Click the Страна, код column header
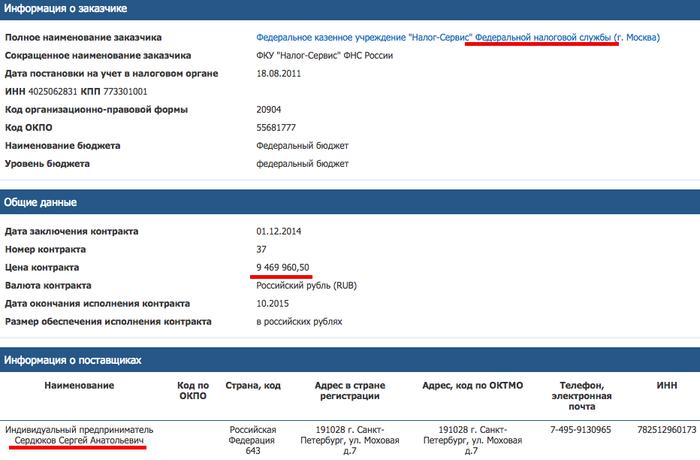 click(x=253, y=385)
